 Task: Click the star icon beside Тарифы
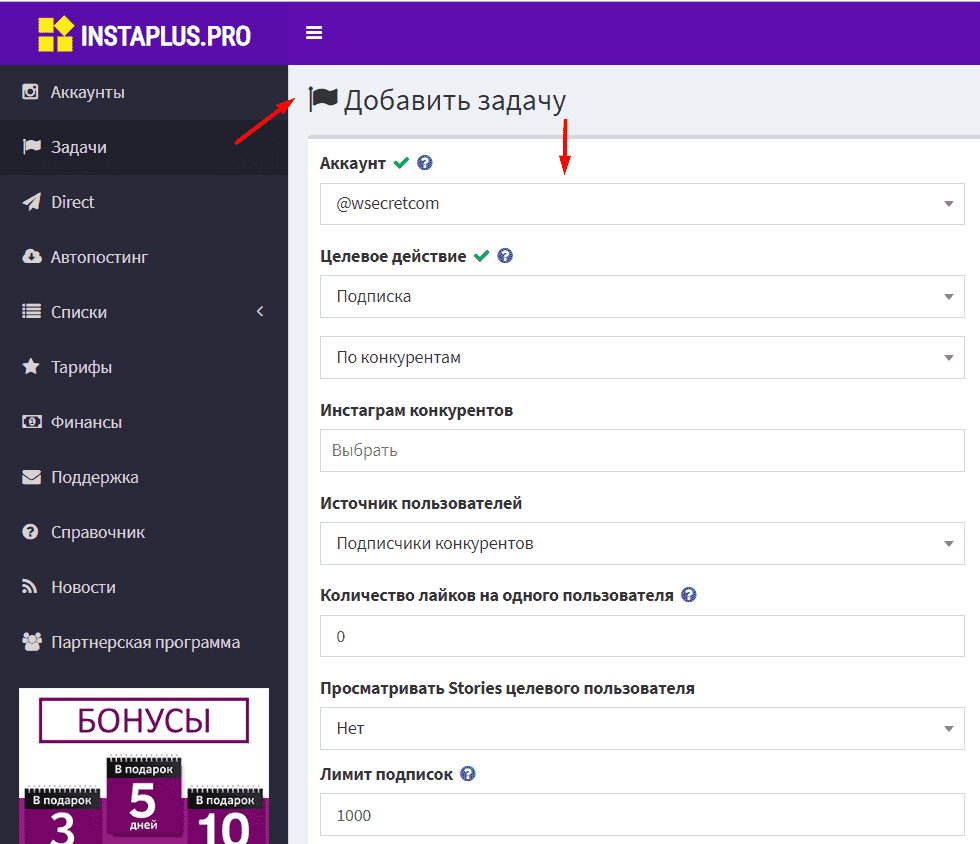[31, 366]
